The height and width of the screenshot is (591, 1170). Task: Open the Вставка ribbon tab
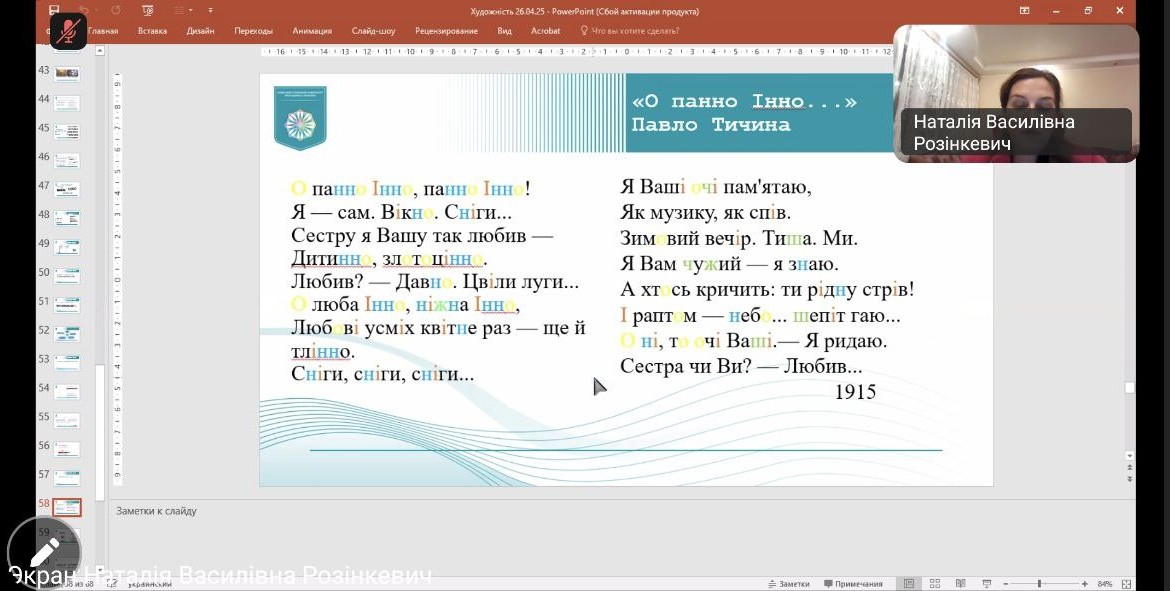[x=152, y=31]
